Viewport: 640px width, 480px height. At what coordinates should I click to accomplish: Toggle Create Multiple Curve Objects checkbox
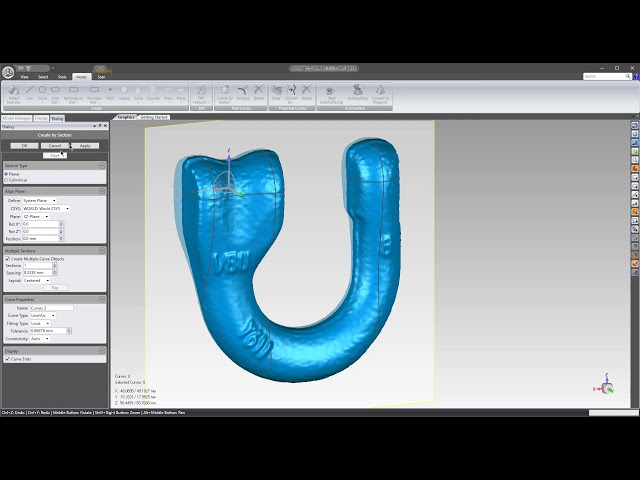coord(7,259)
